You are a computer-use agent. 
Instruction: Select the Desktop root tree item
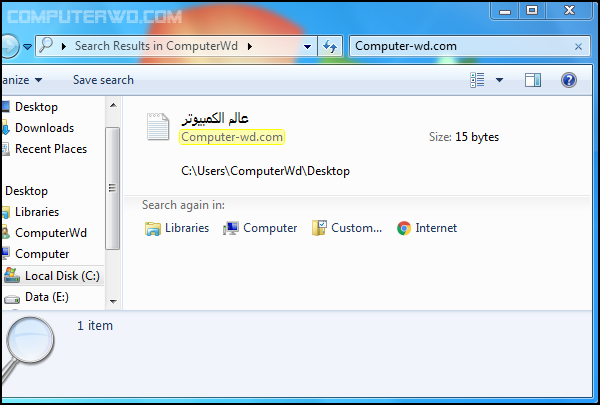26,191
